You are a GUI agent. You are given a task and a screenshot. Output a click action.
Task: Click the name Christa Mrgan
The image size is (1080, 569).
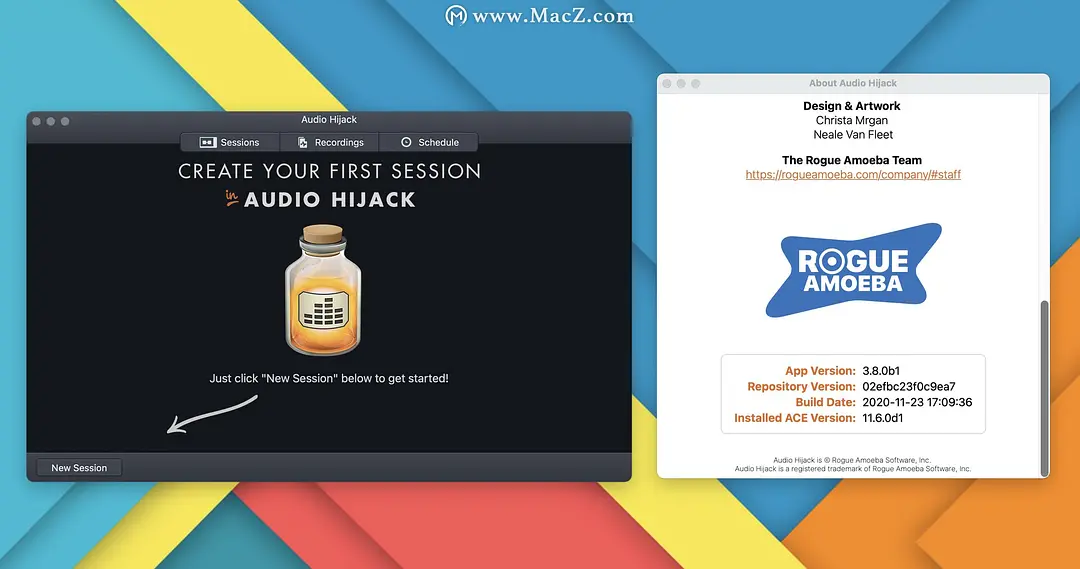[852, 120]
